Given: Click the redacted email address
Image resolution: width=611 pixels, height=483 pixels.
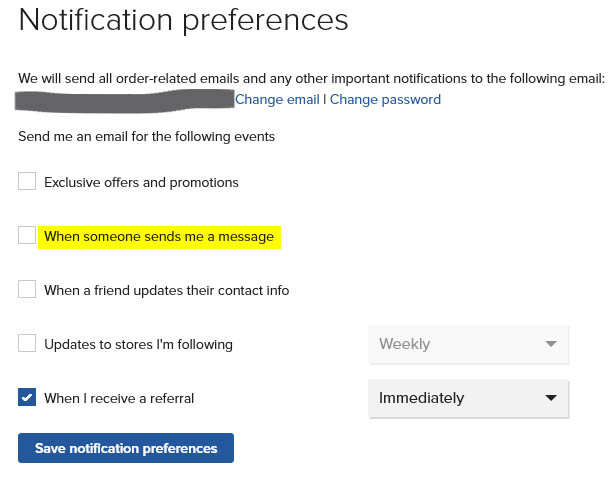Looking at the screenshot, I should pyautogui.click(x=124, y=101).
